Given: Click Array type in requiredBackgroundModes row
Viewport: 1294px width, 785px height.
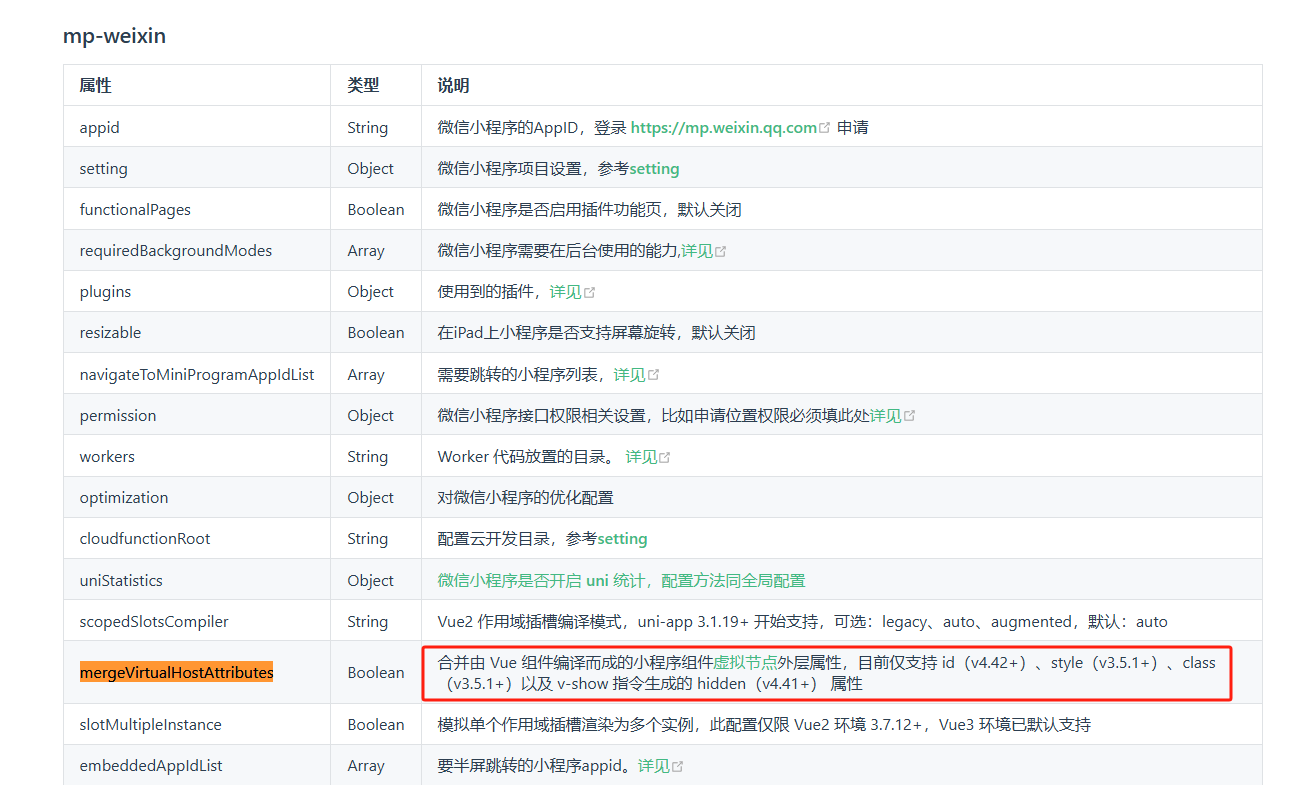Looking at the screenshot, I should [366, 250].
